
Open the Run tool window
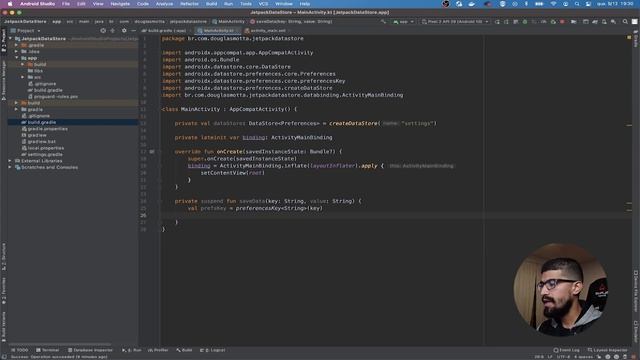coord(131,350)
